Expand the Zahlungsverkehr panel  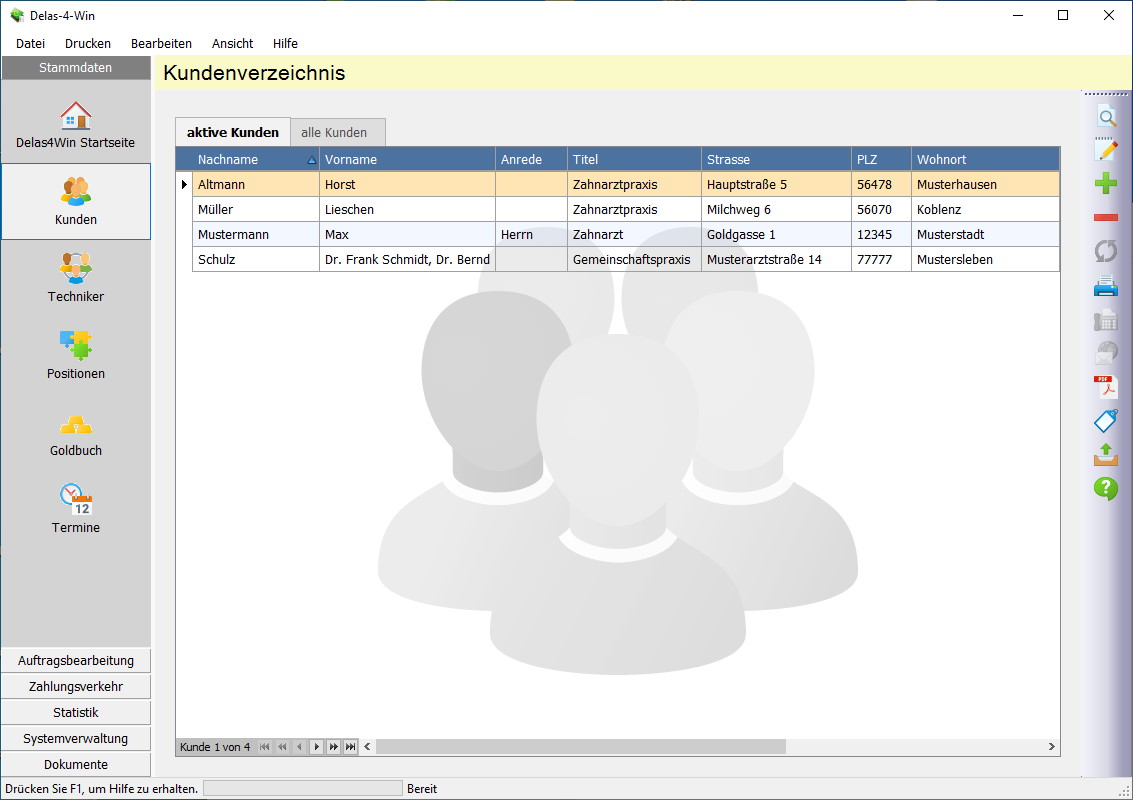(76, 686)
